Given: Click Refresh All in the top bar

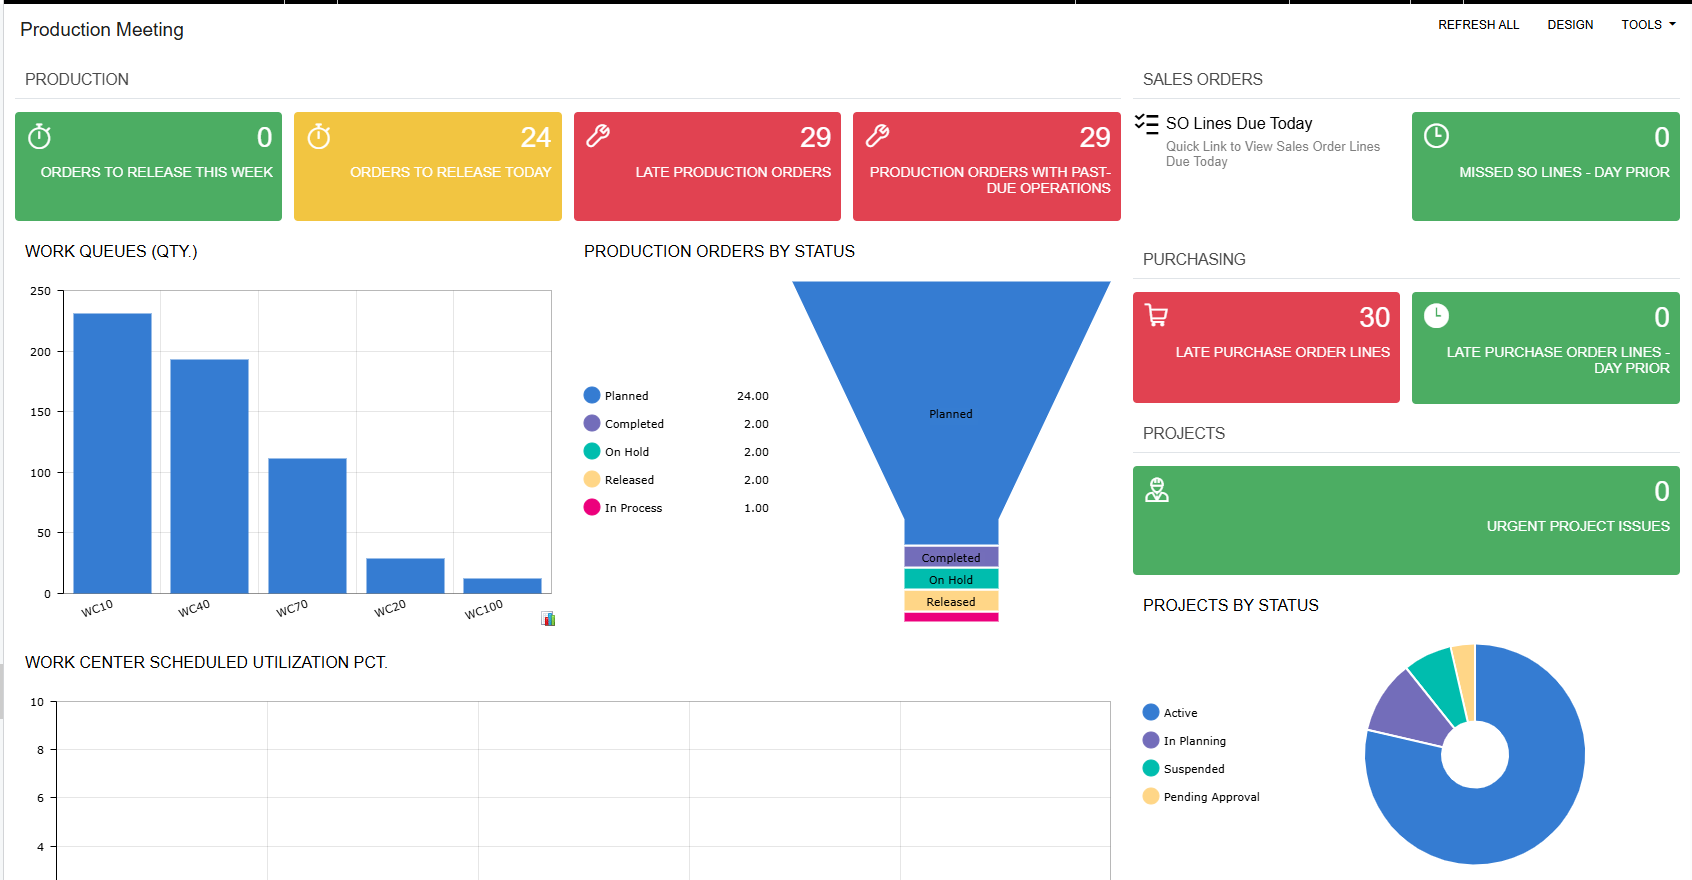Looking at the screenshot, I should [x=1478, y=25].
